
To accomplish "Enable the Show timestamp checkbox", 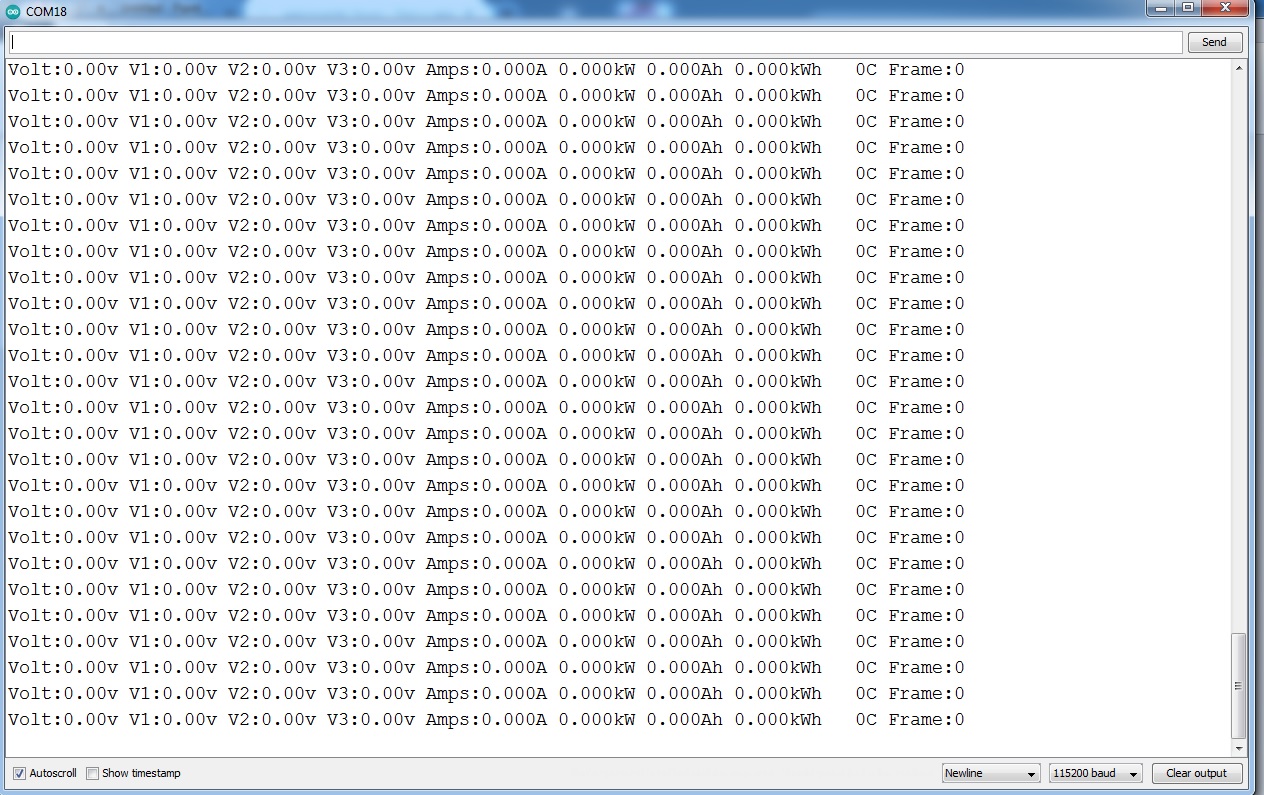I will (x=92, y=773).
